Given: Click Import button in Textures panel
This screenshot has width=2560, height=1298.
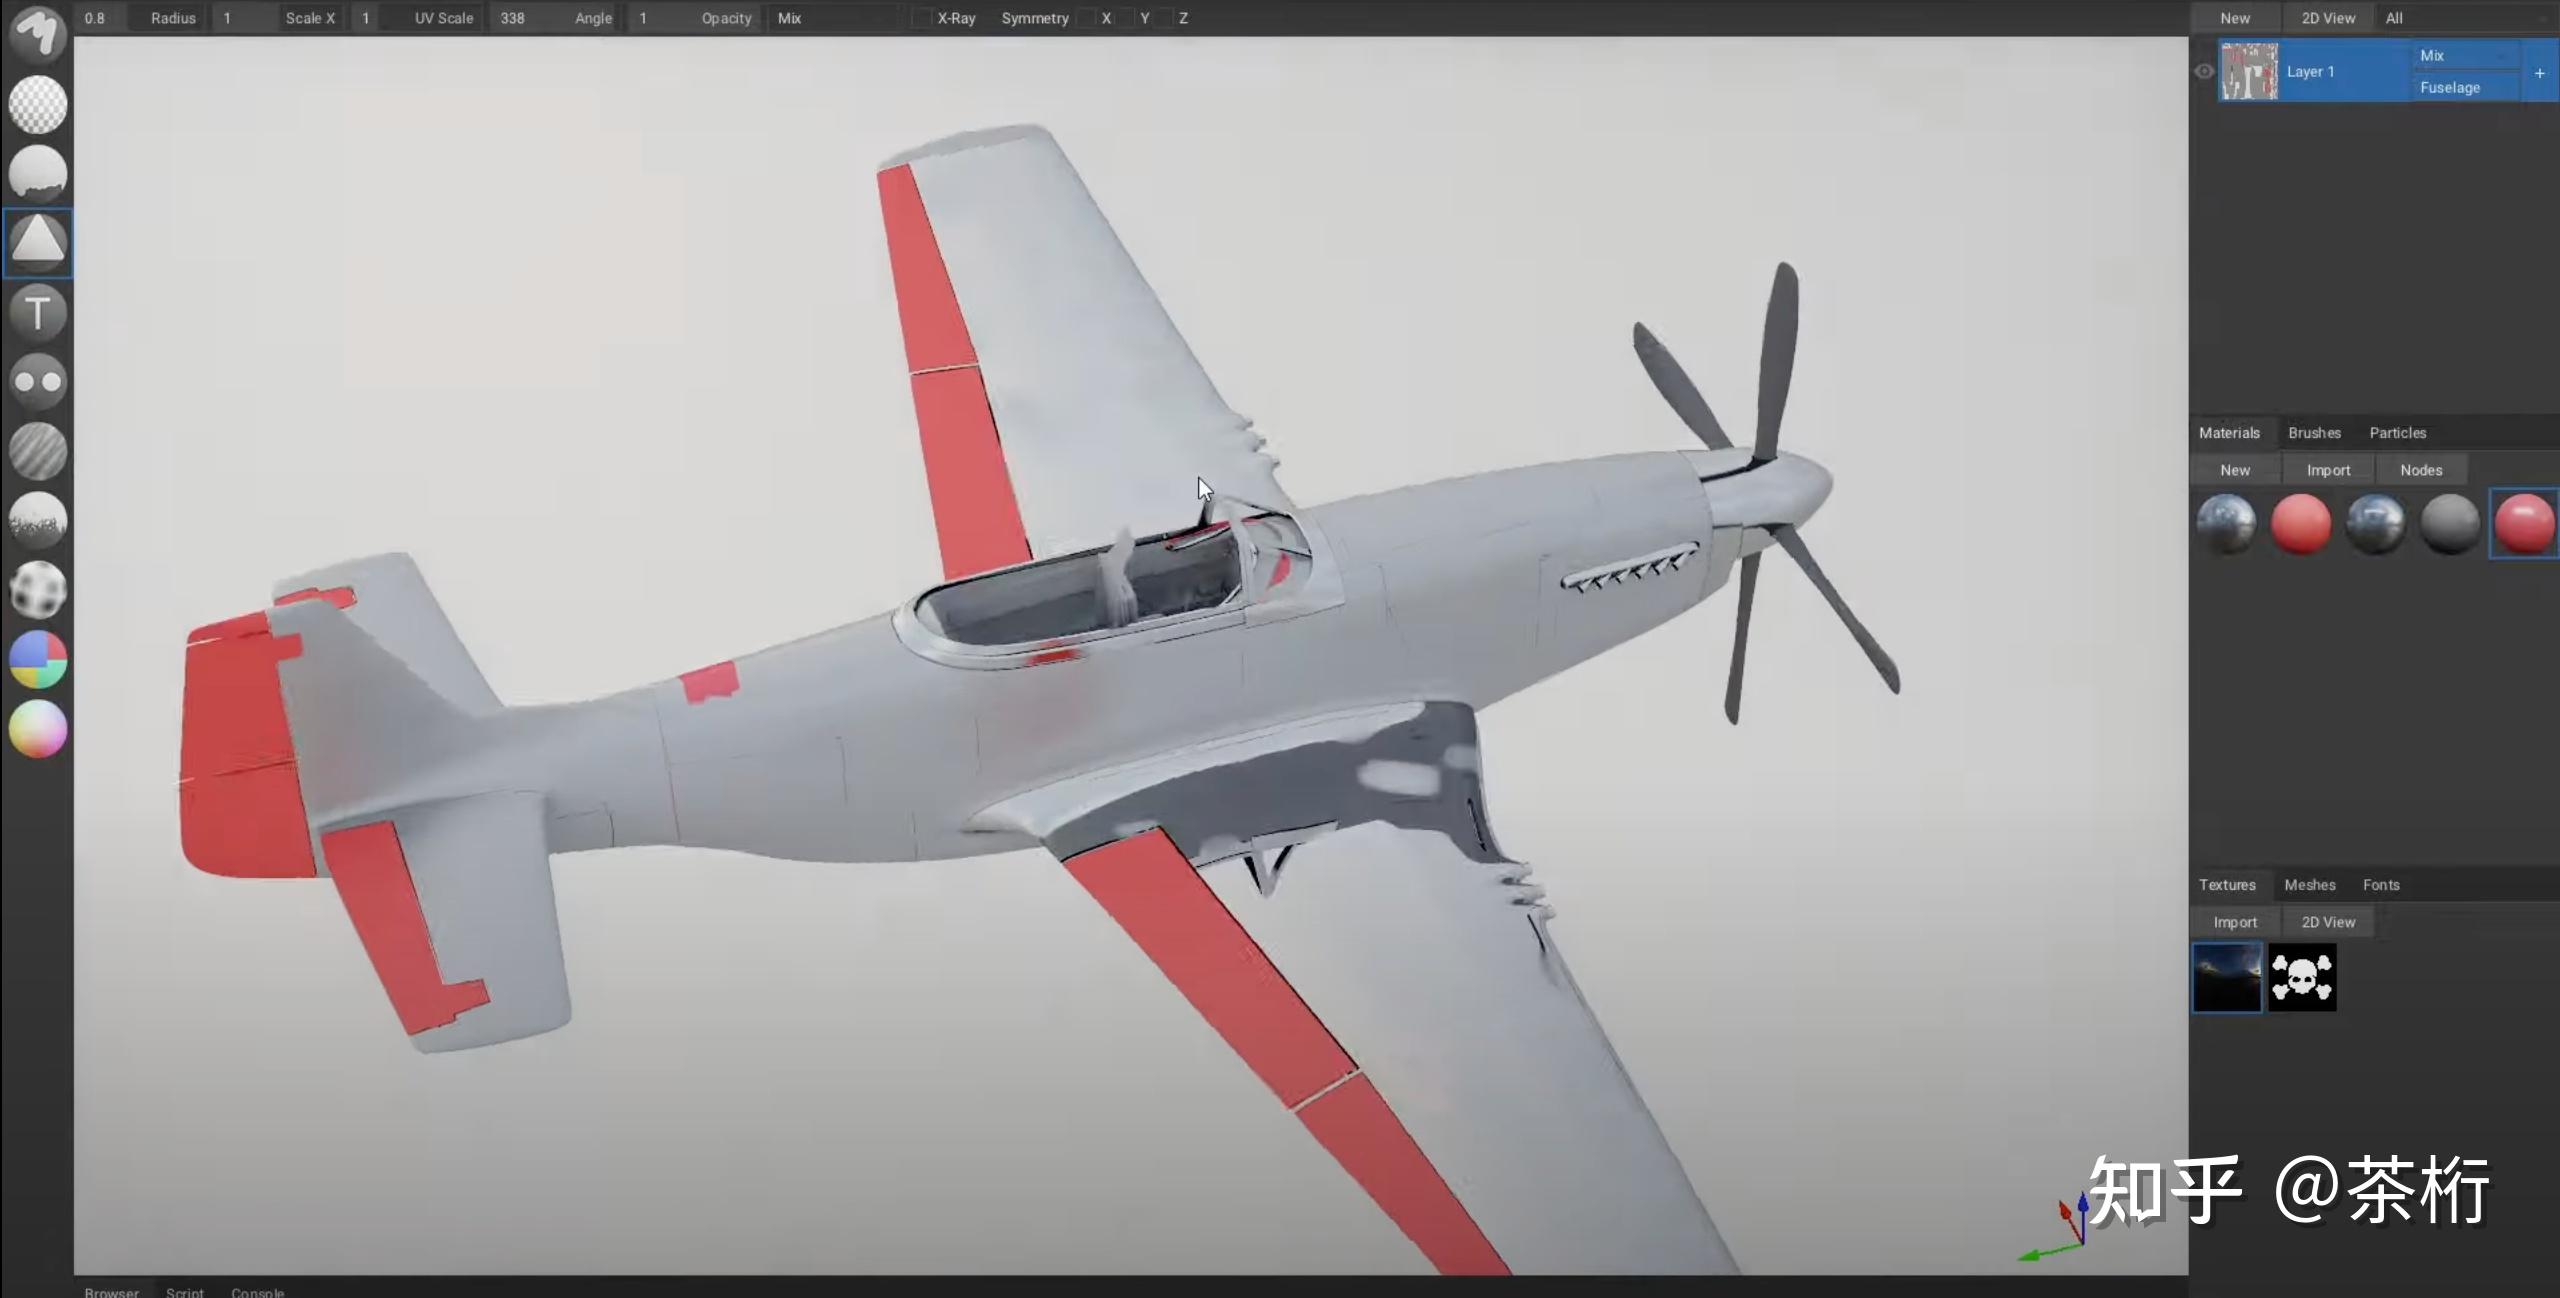Looking at the screenshot, I should [x=2234, y=922].
